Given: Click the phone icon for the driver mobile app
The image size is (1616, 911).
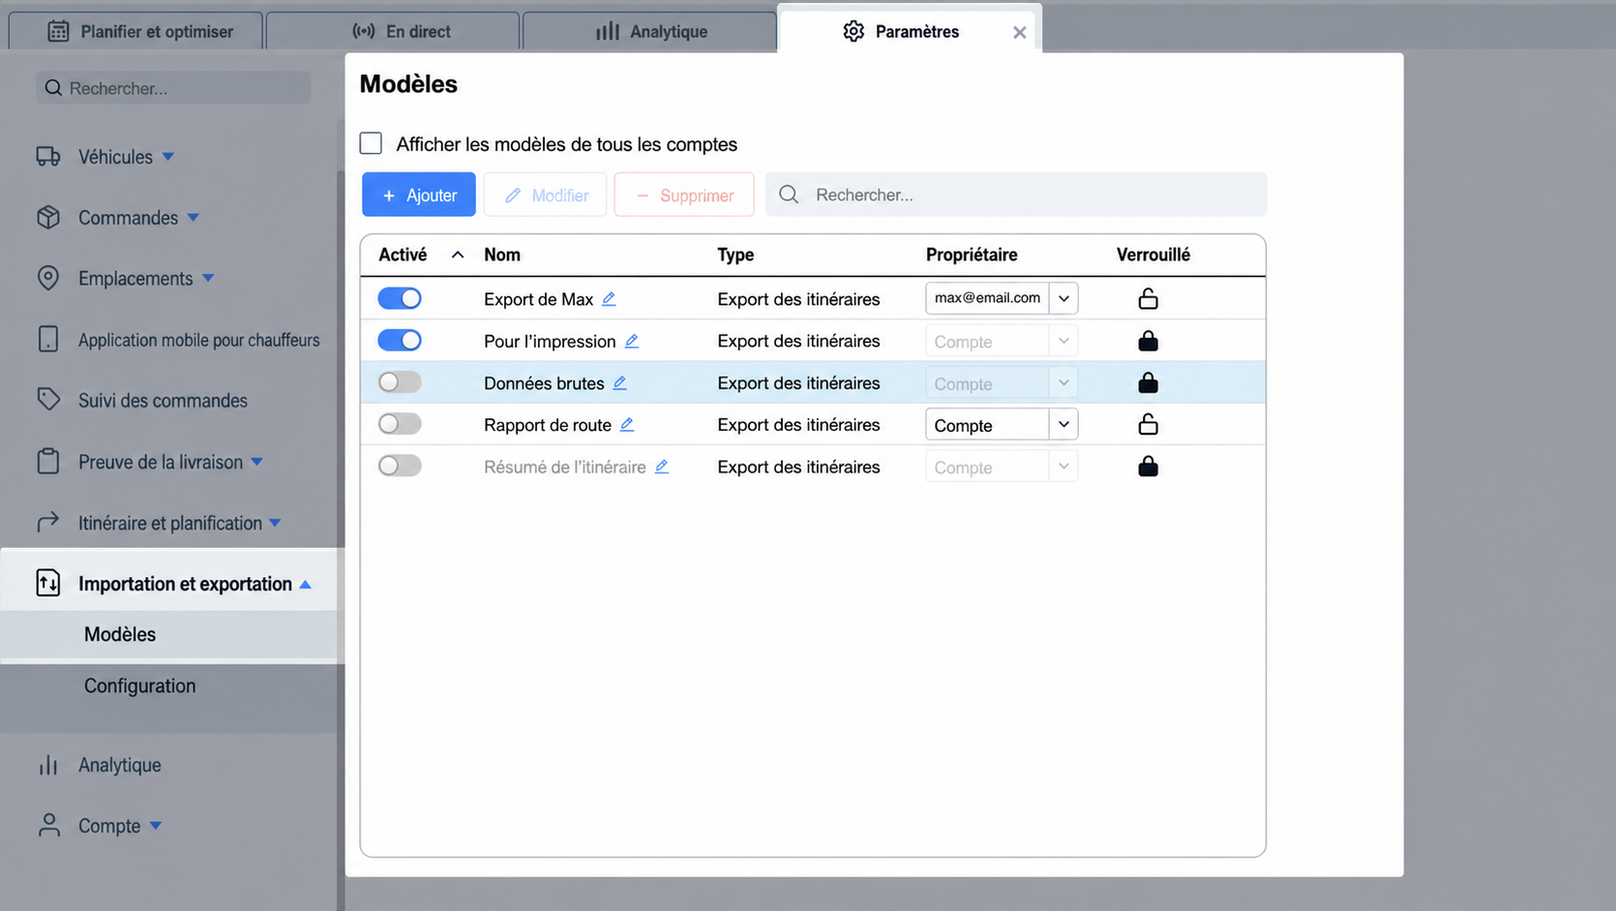Looking at the screenshot, I should [x=48, y=339].
